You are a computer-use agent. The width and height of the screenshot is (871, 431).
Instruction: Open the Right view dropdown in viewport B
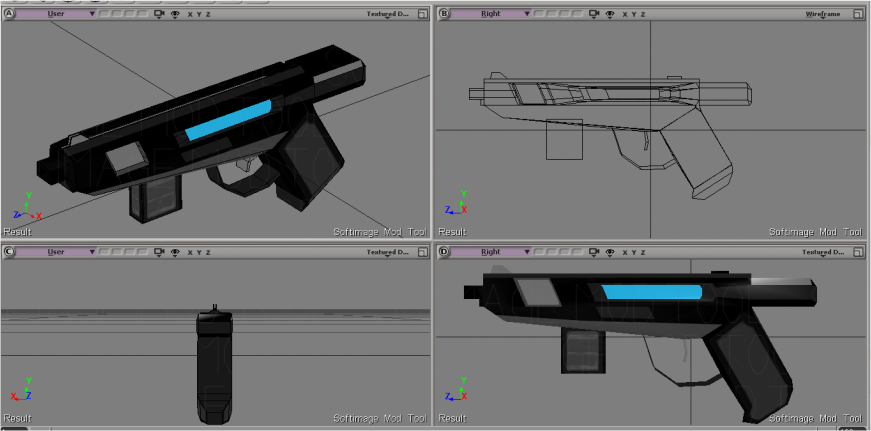(x=490, y=13)
